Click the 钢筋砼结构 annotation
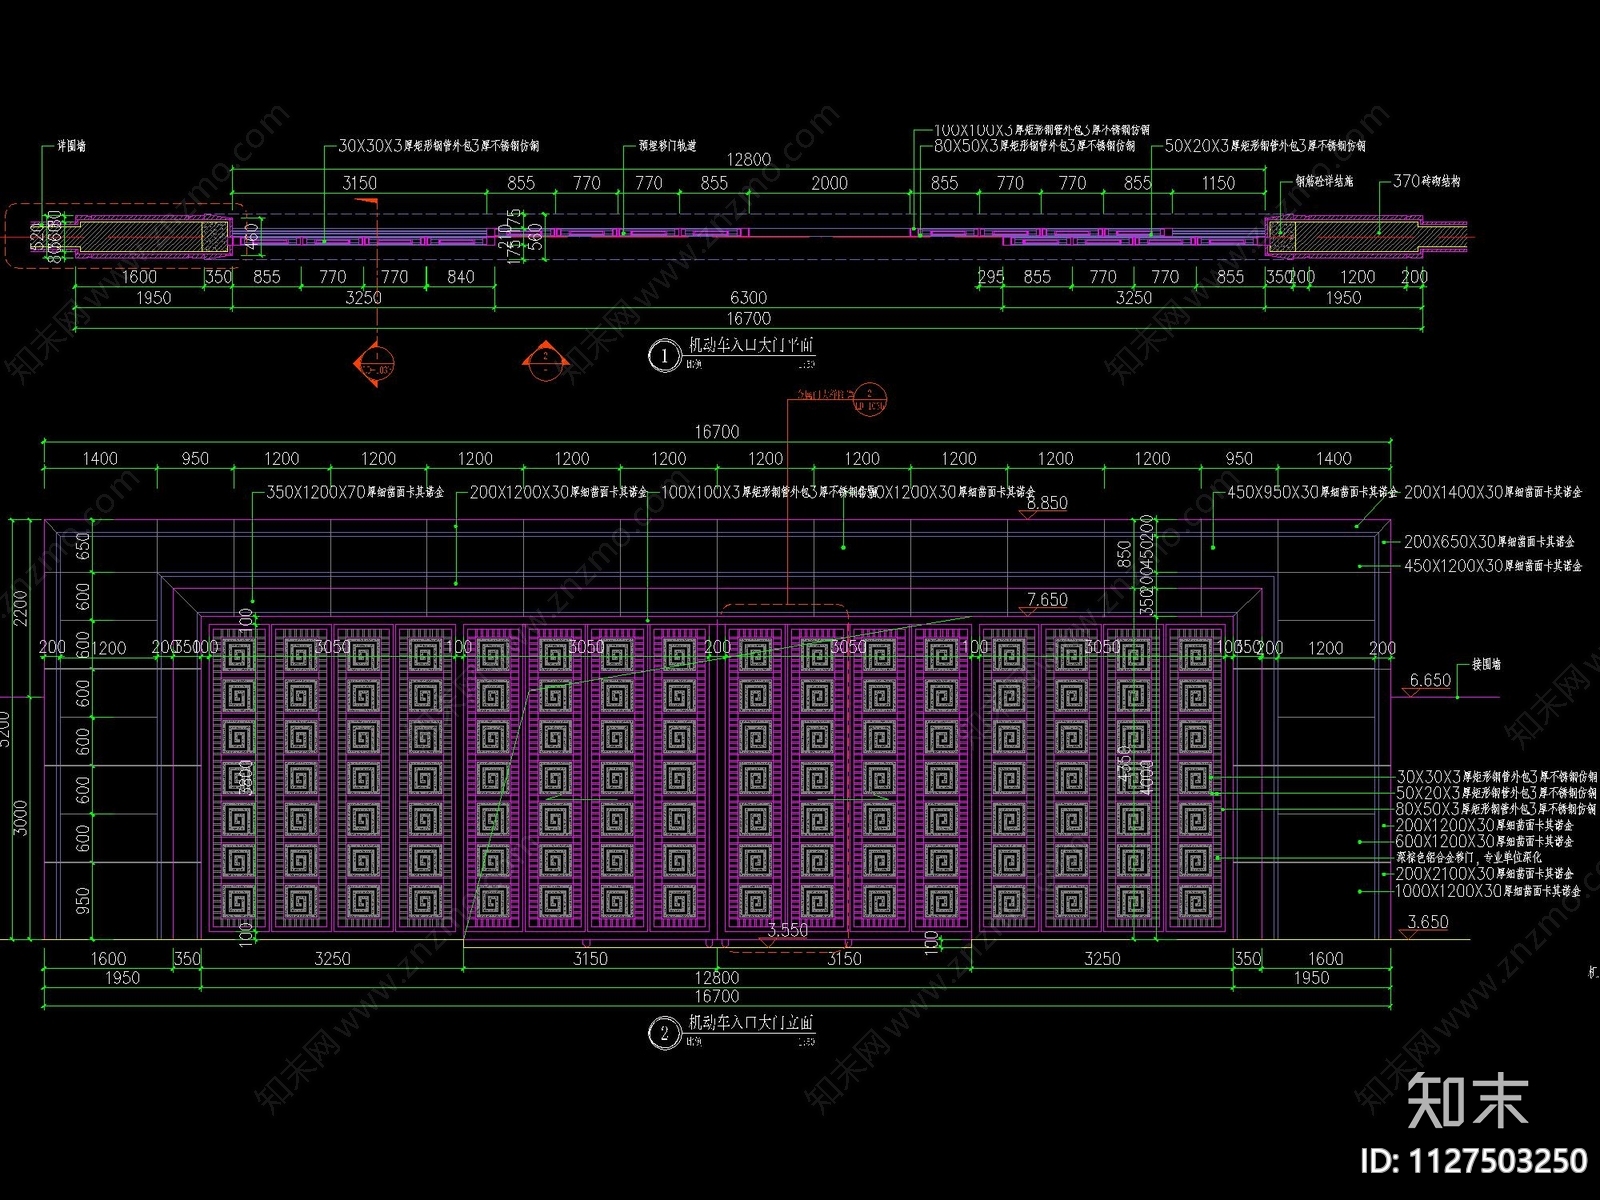Screen dimensions: 1600x1200 [x=1324, y=181]
